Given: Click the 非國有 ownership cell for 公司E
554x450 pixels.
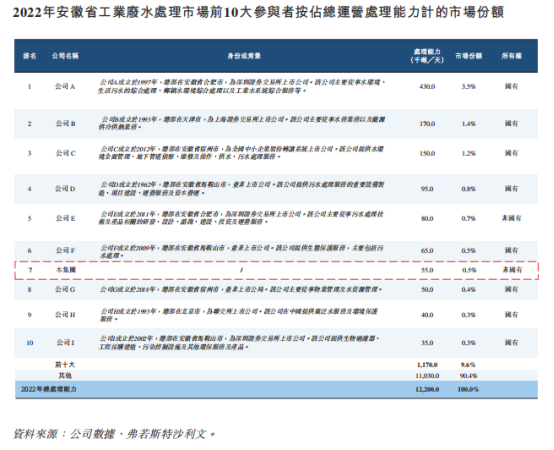Looking at the screenshot, I should tap(512, 218).
